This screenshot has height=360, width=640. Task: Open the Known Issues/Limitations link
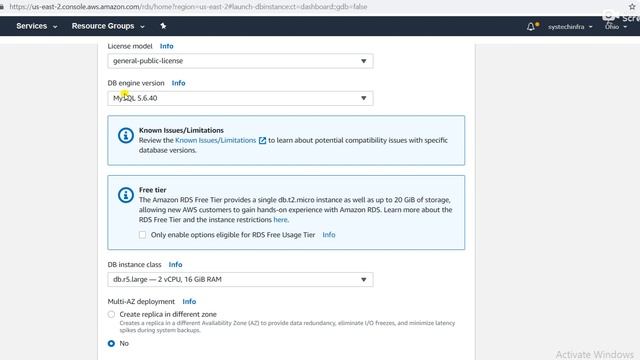click(x=216, y=140)
